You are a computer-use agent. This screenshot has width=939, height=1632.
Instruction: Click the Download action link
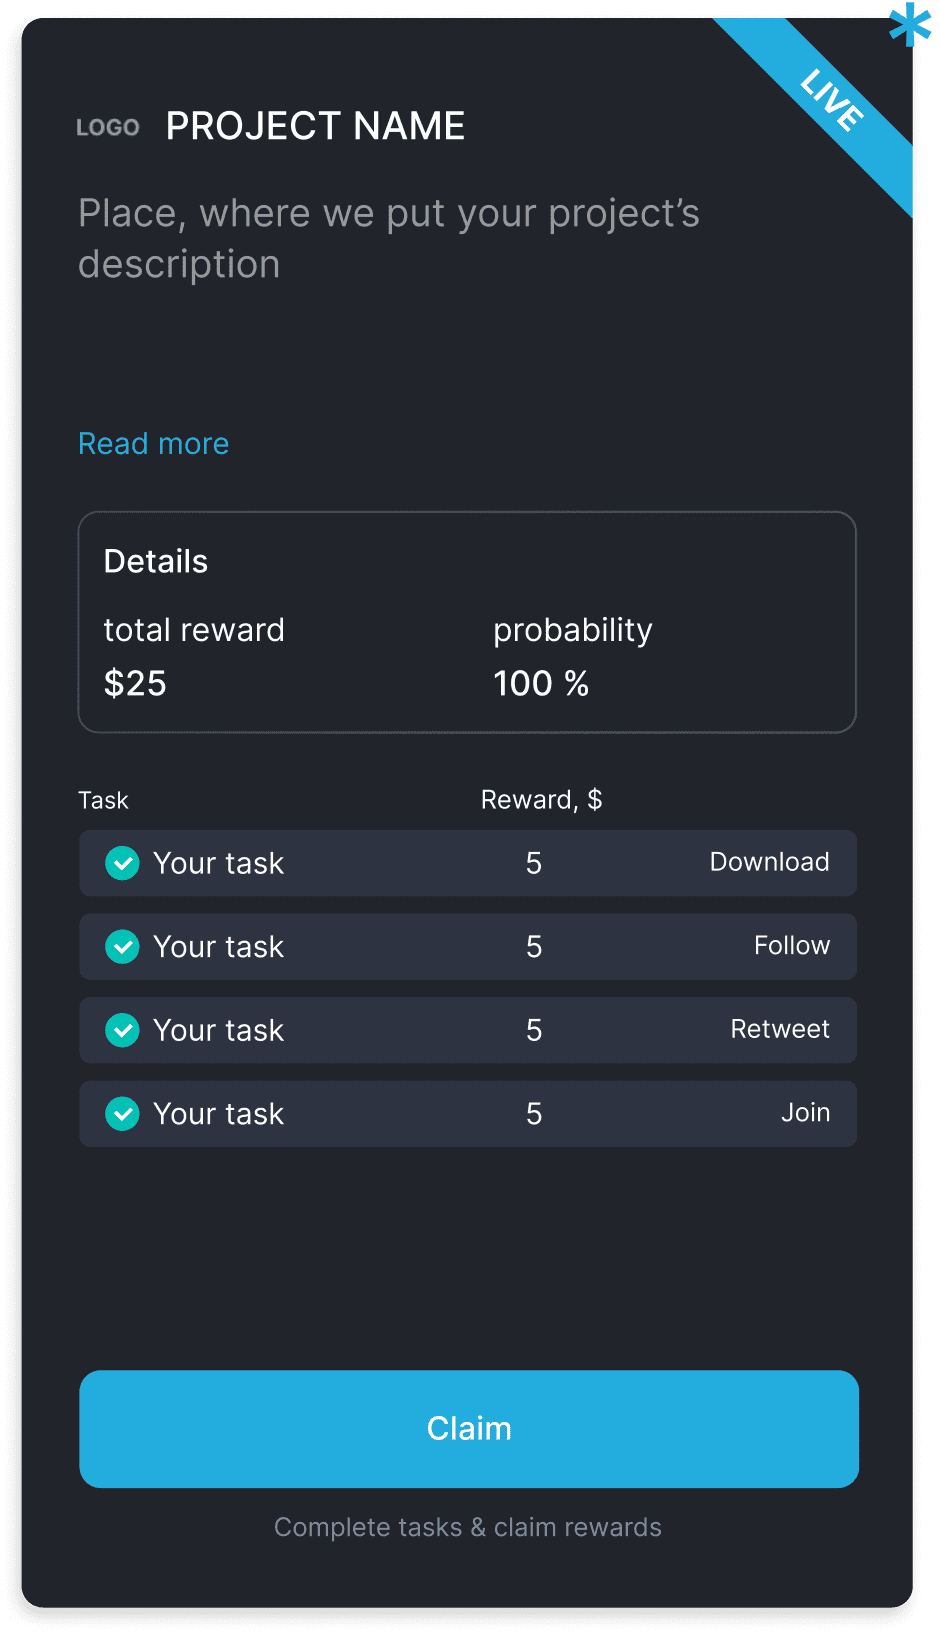coord(769,862)
